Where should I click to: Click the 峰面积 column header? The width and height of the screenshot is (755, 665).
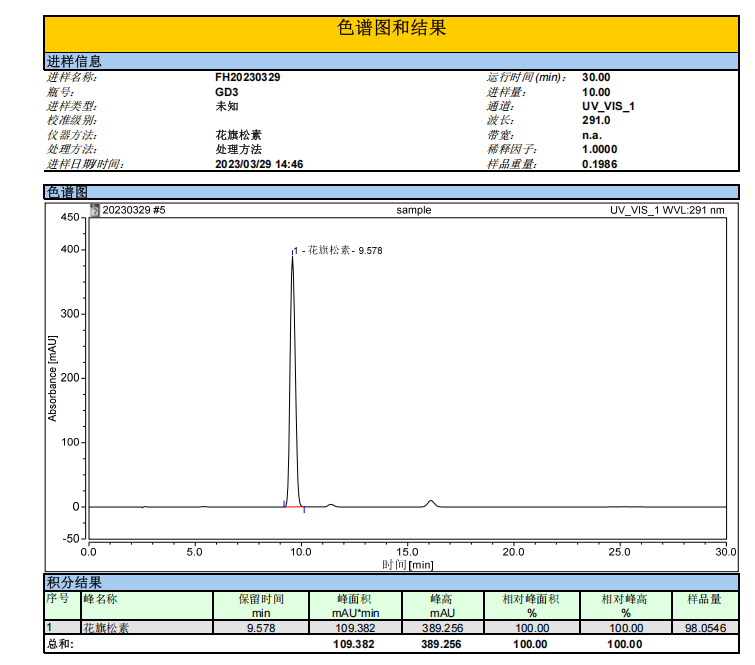click(x=356, y=605)
